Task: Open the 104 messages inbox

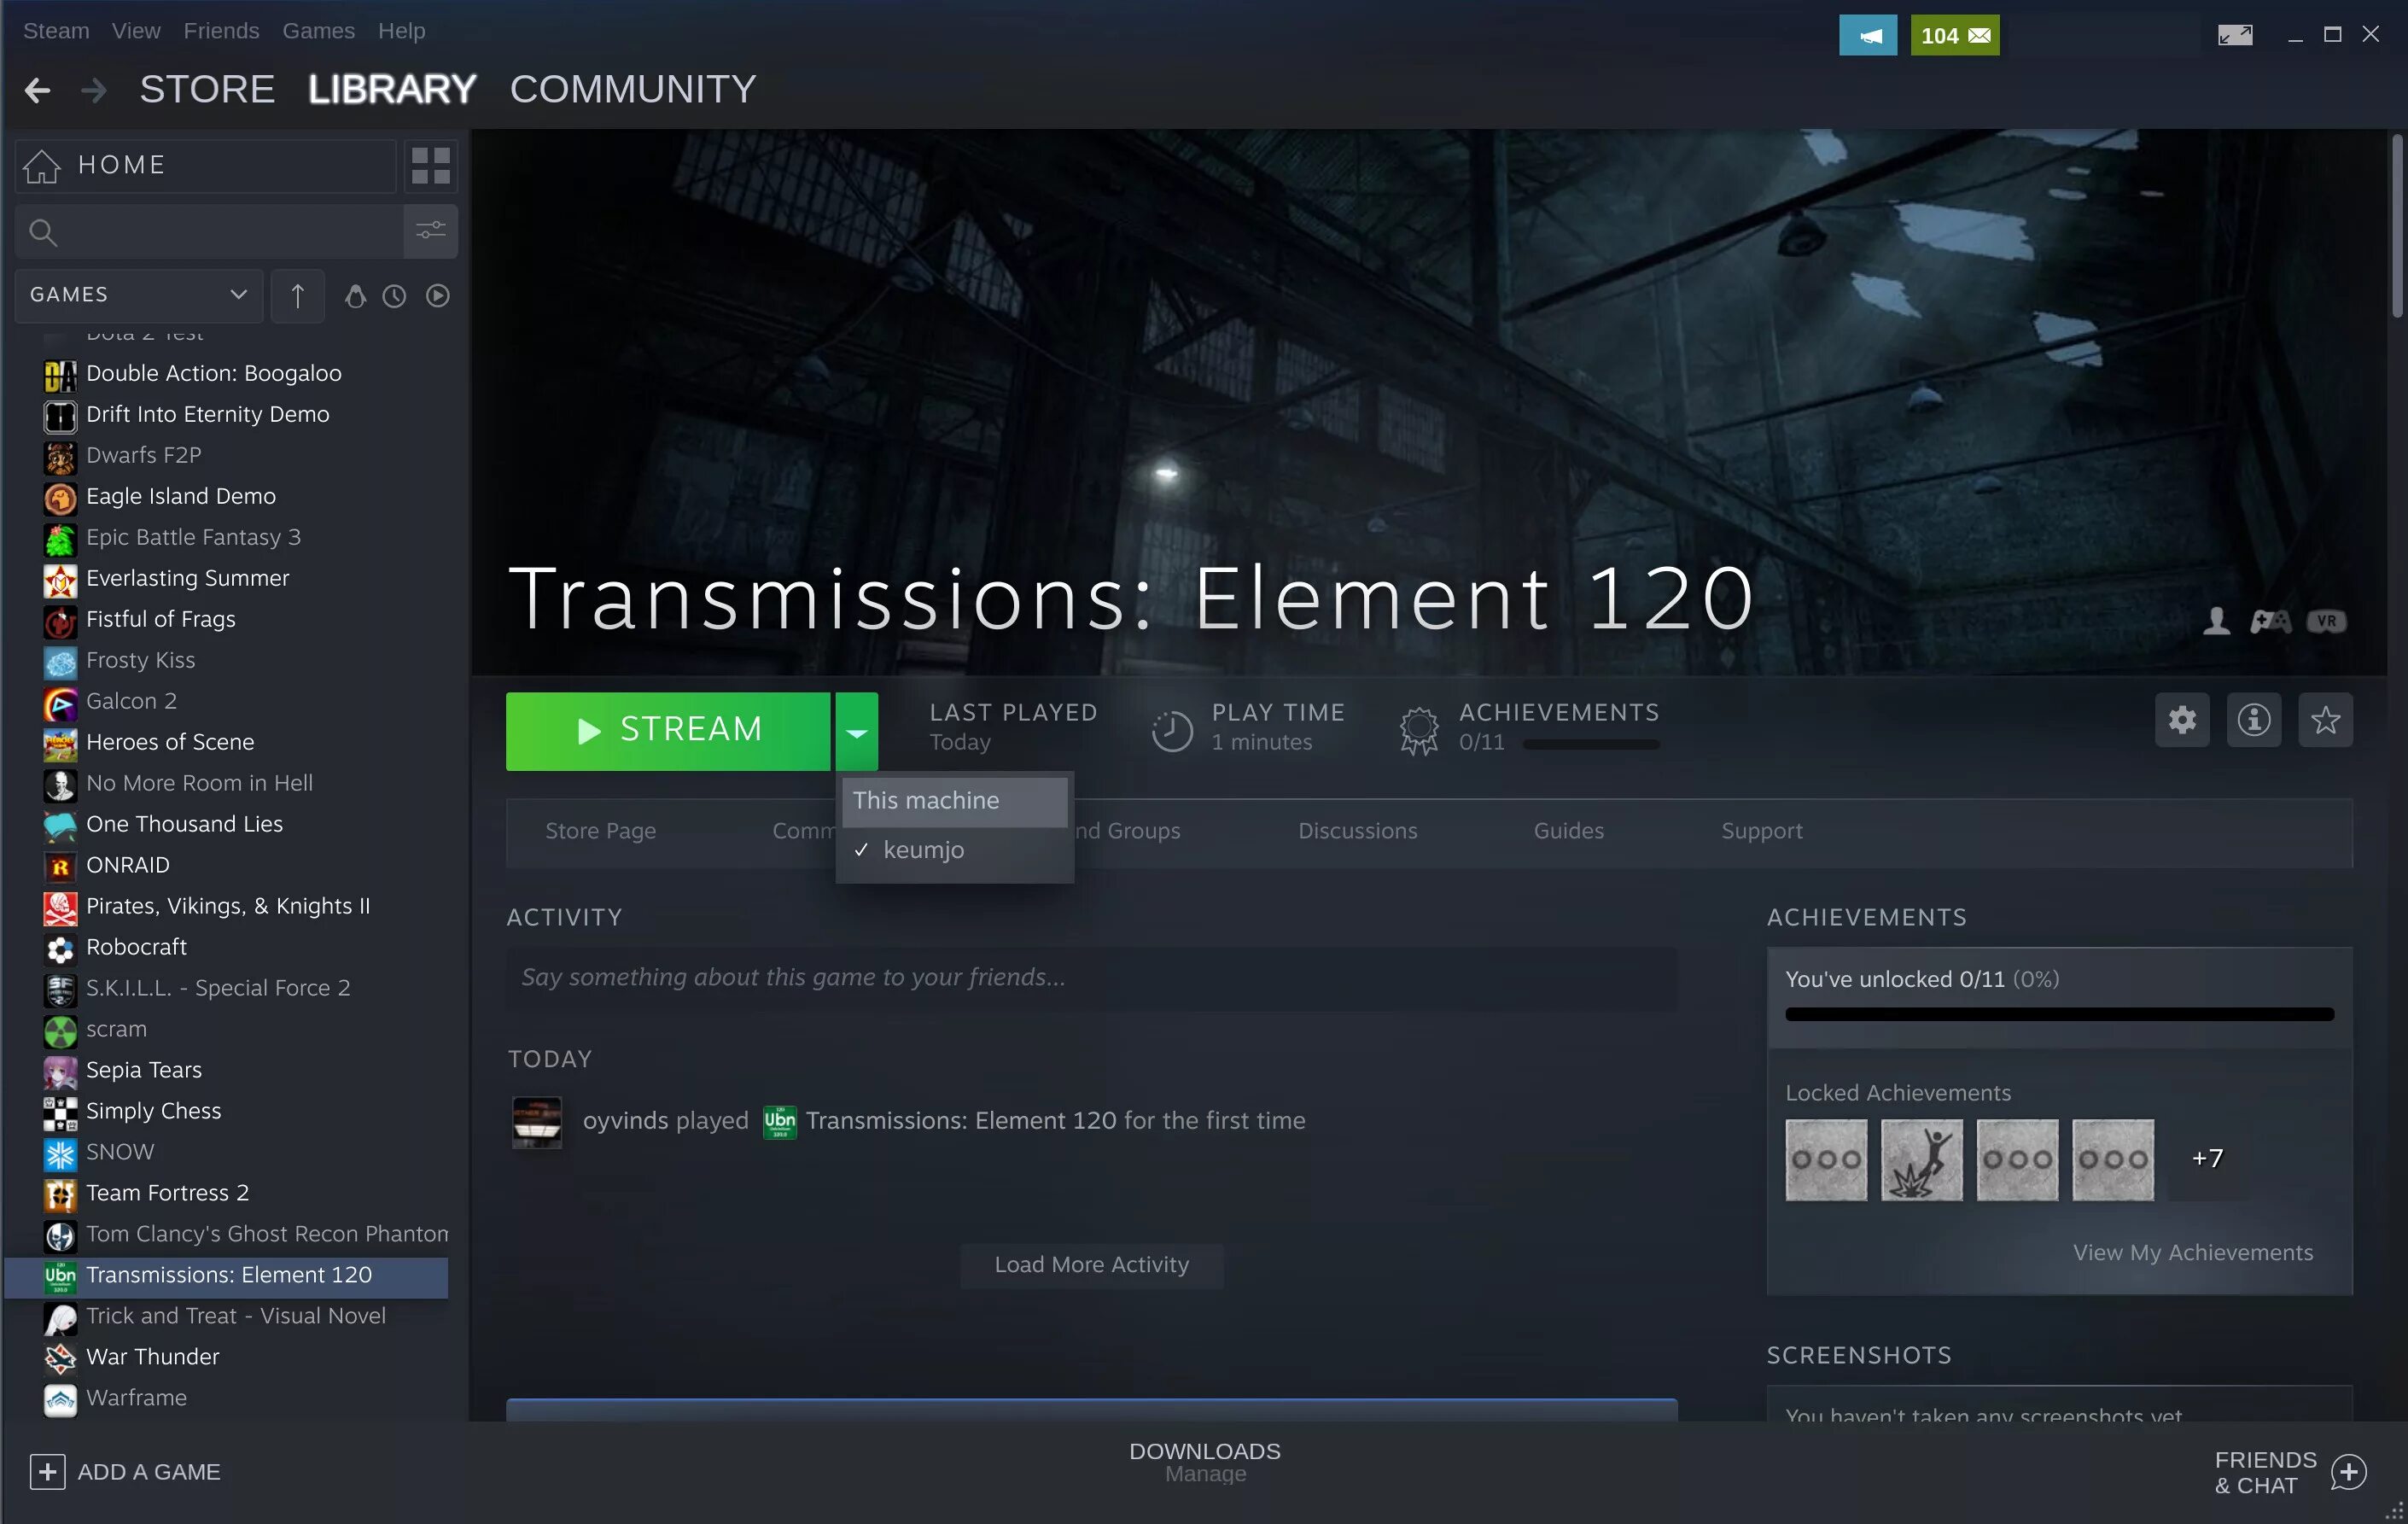Action: click(1955, 35)
